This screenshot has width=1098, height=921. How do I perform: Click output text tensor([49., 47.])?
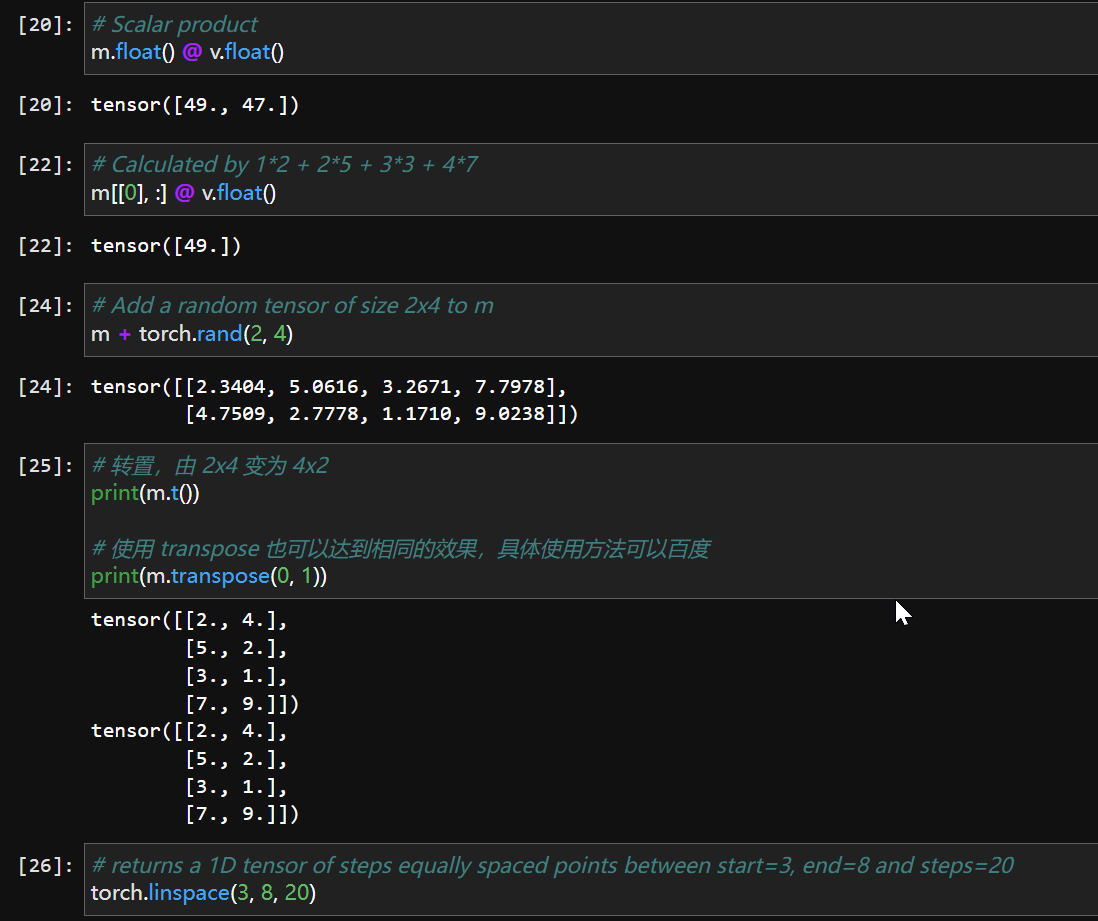pyautogui.click(x=195, y=105)
